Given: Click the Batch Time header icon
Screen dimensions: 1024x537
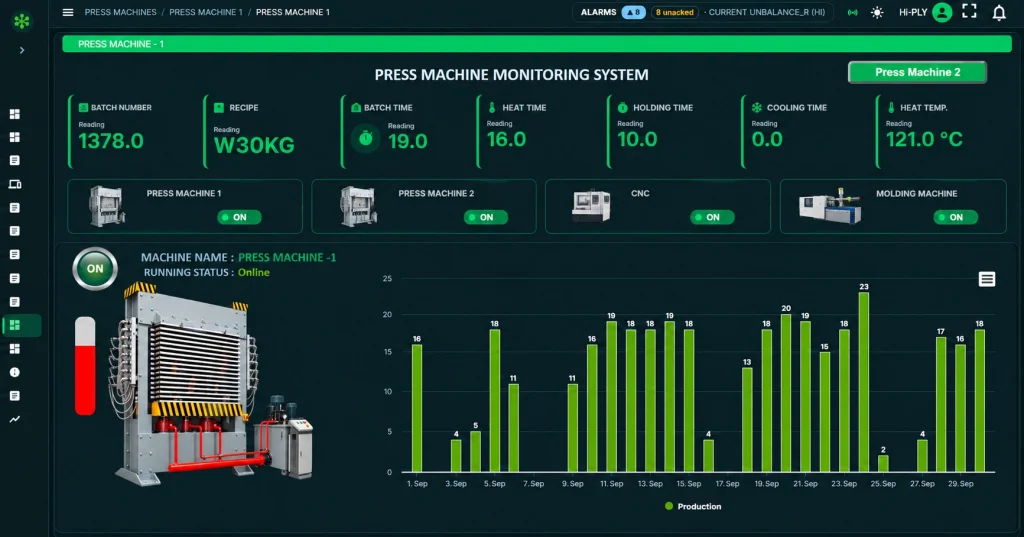Looking at the screenshot, I should coord(356,107).
